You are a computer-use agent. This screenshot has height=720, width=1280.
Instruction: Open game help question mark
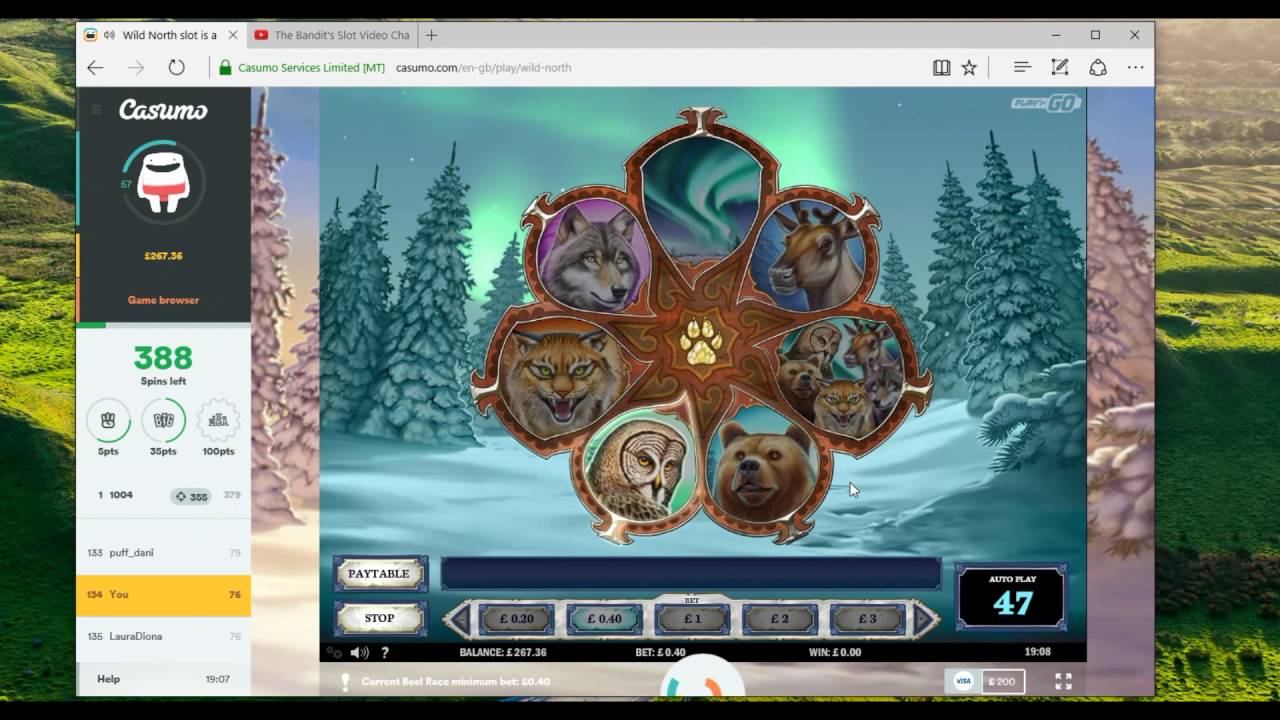[384, 652]
